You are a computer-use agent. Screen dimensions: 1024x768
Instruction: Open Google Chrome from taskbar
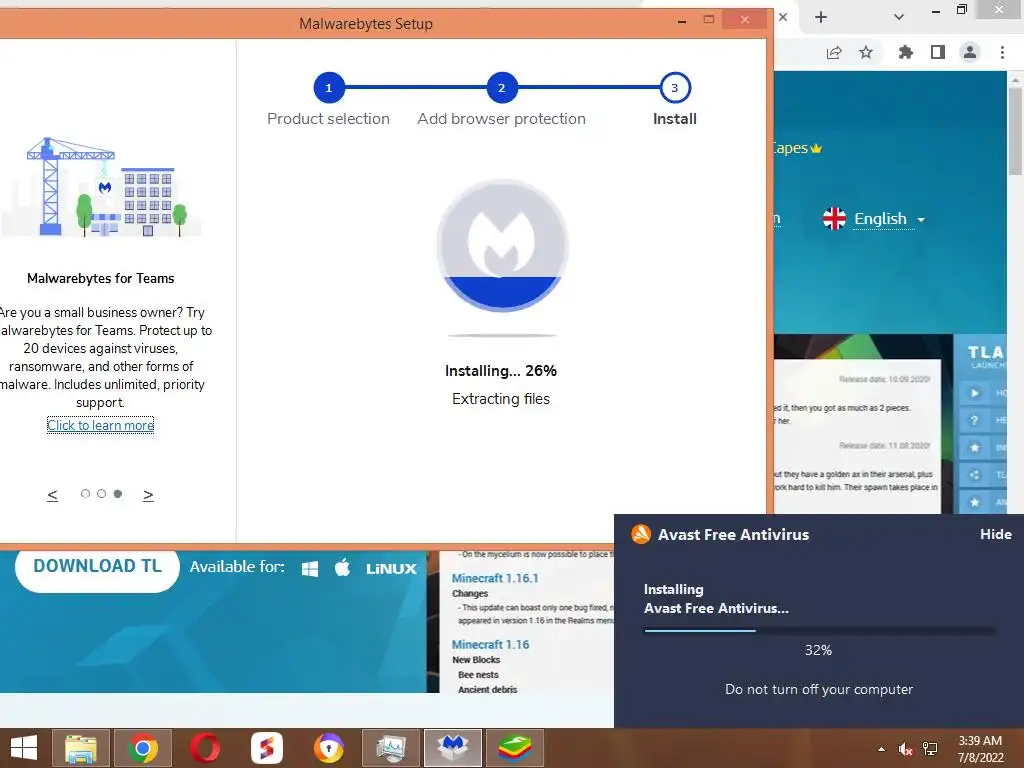pyautogui.click(x=143, y=748)
